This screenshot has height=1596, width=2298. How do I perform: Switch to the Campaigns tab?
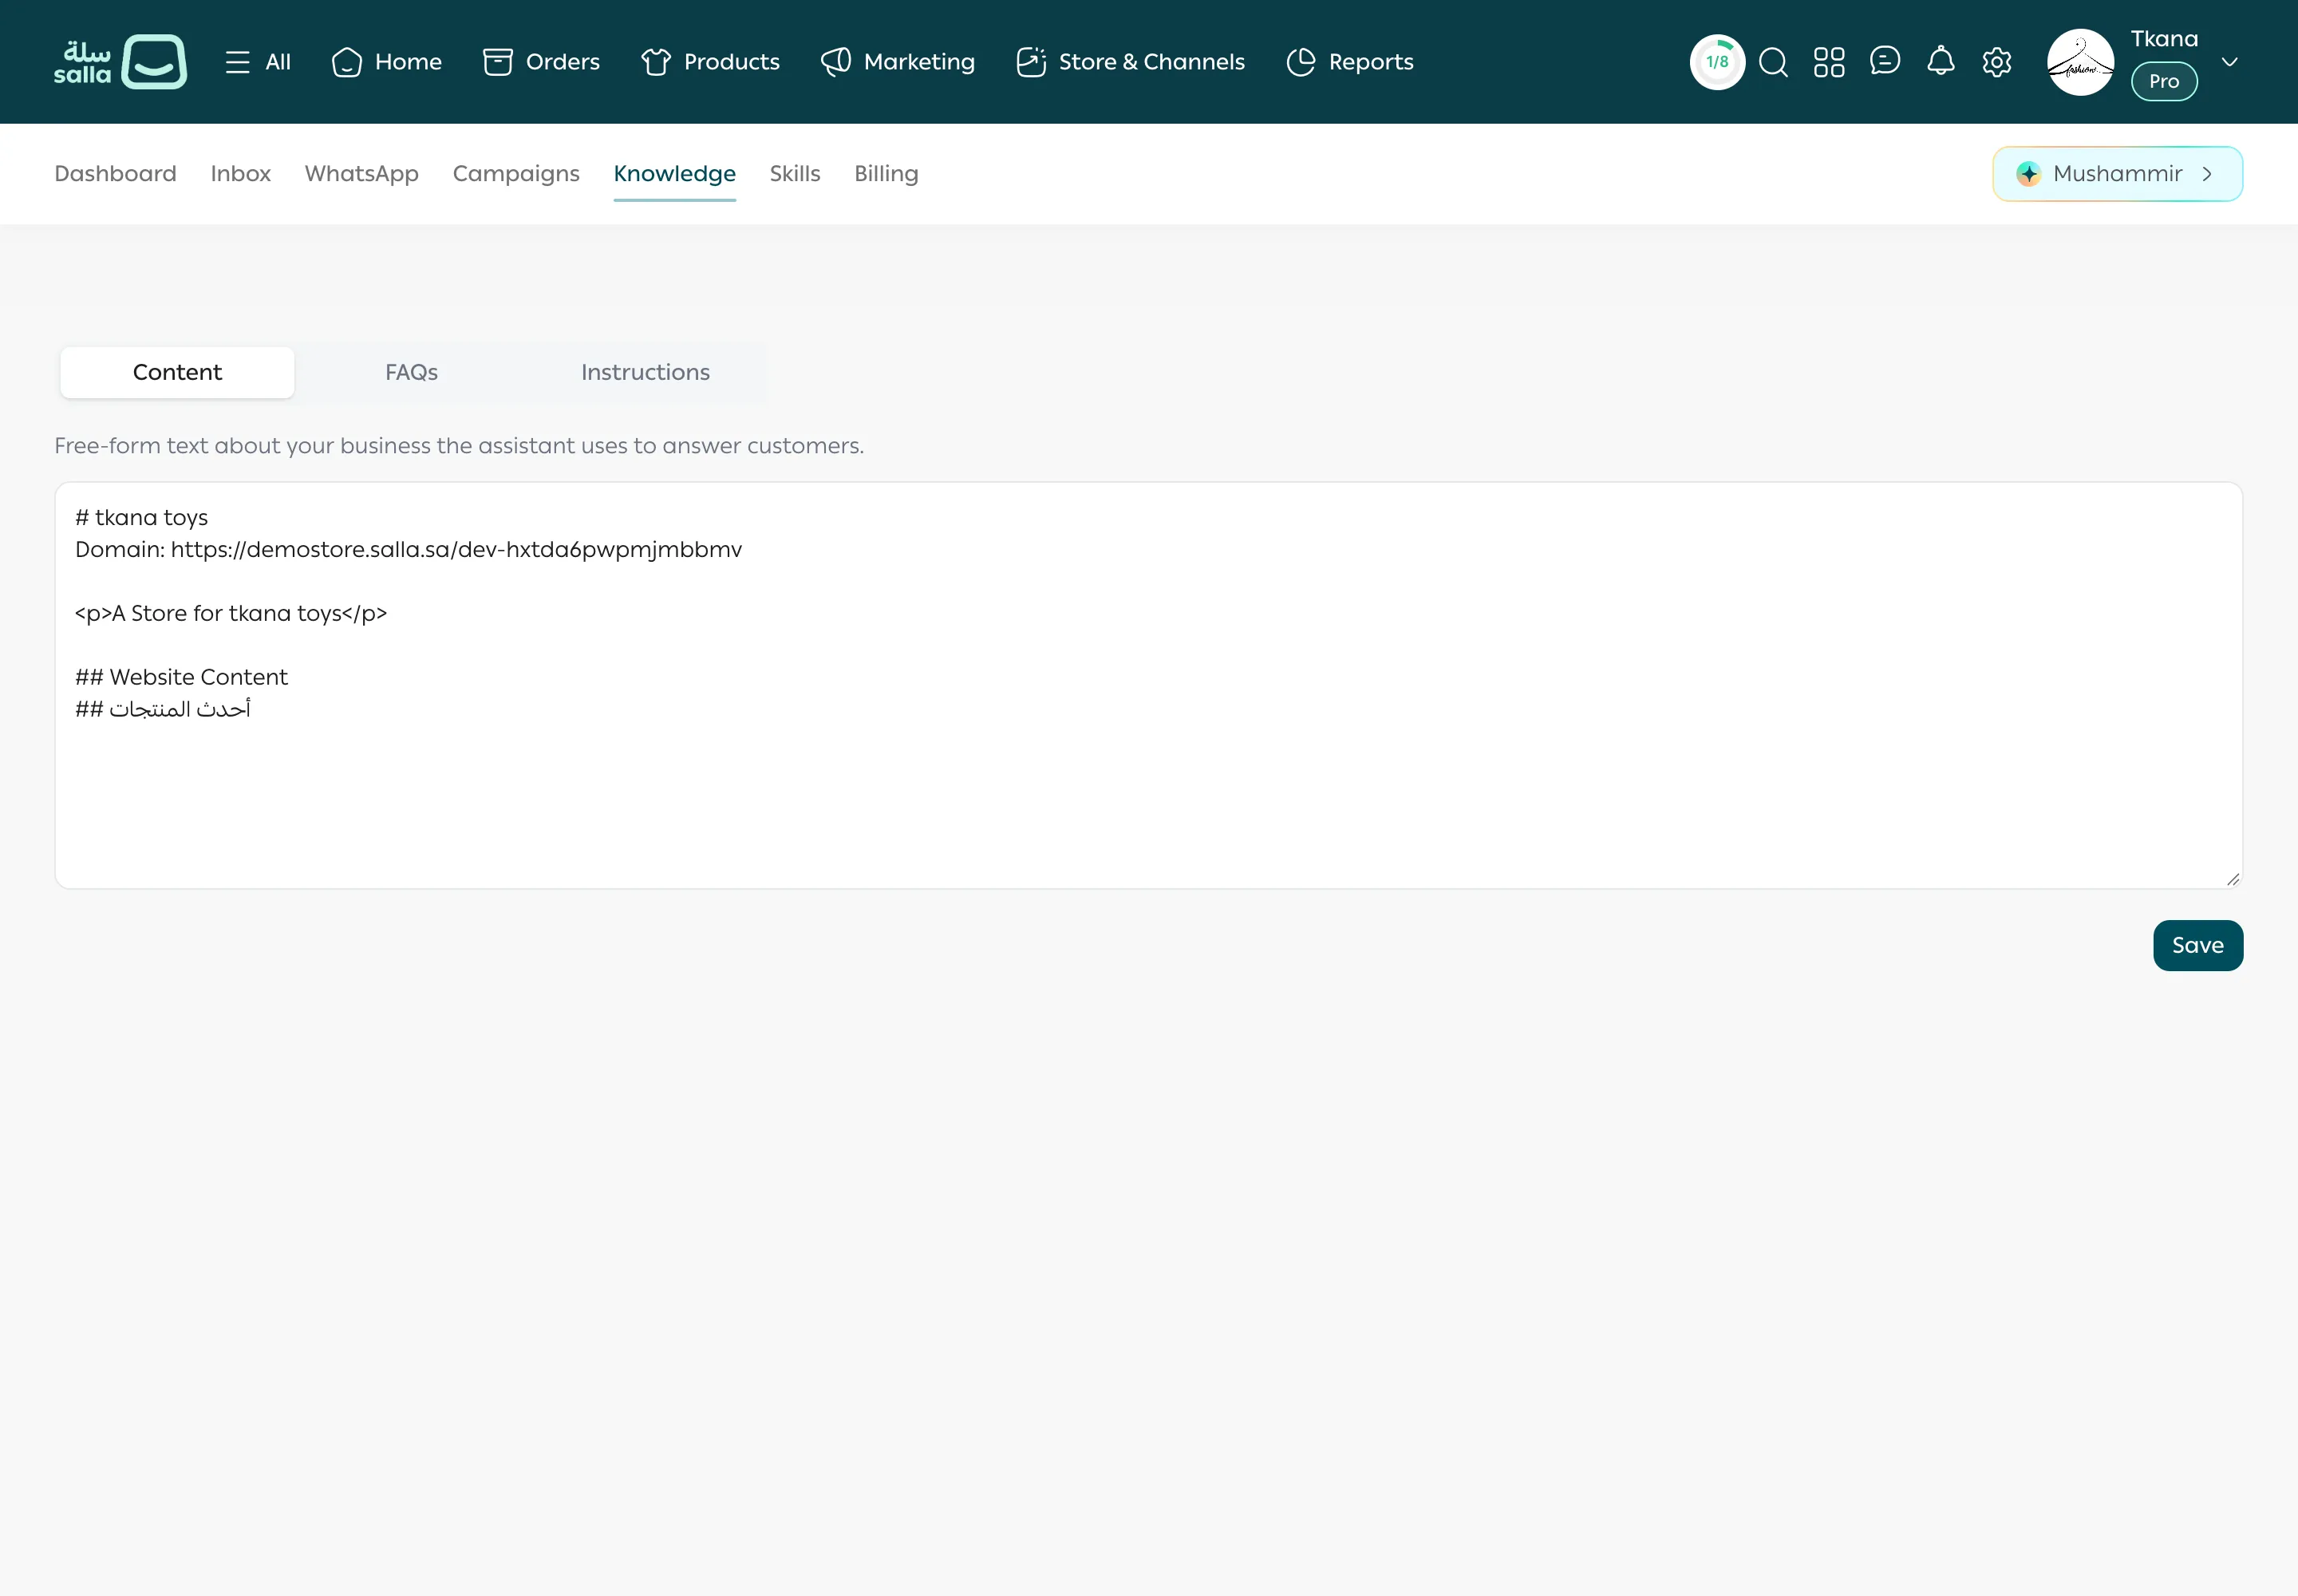pos(516,174)
